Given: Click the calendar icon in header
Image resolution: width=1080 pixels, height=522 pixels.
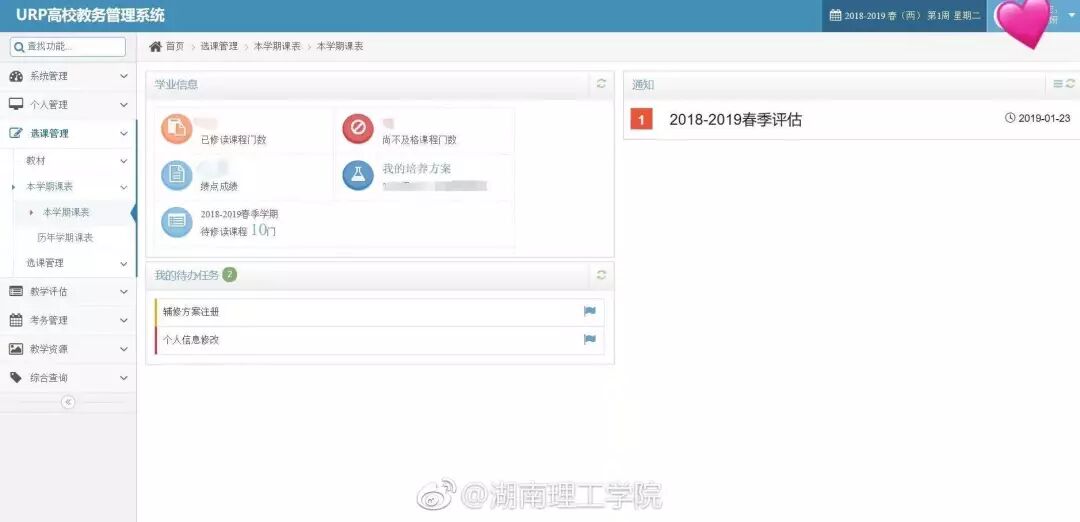Looking at the screenshot, I should (x=835, y=15).
